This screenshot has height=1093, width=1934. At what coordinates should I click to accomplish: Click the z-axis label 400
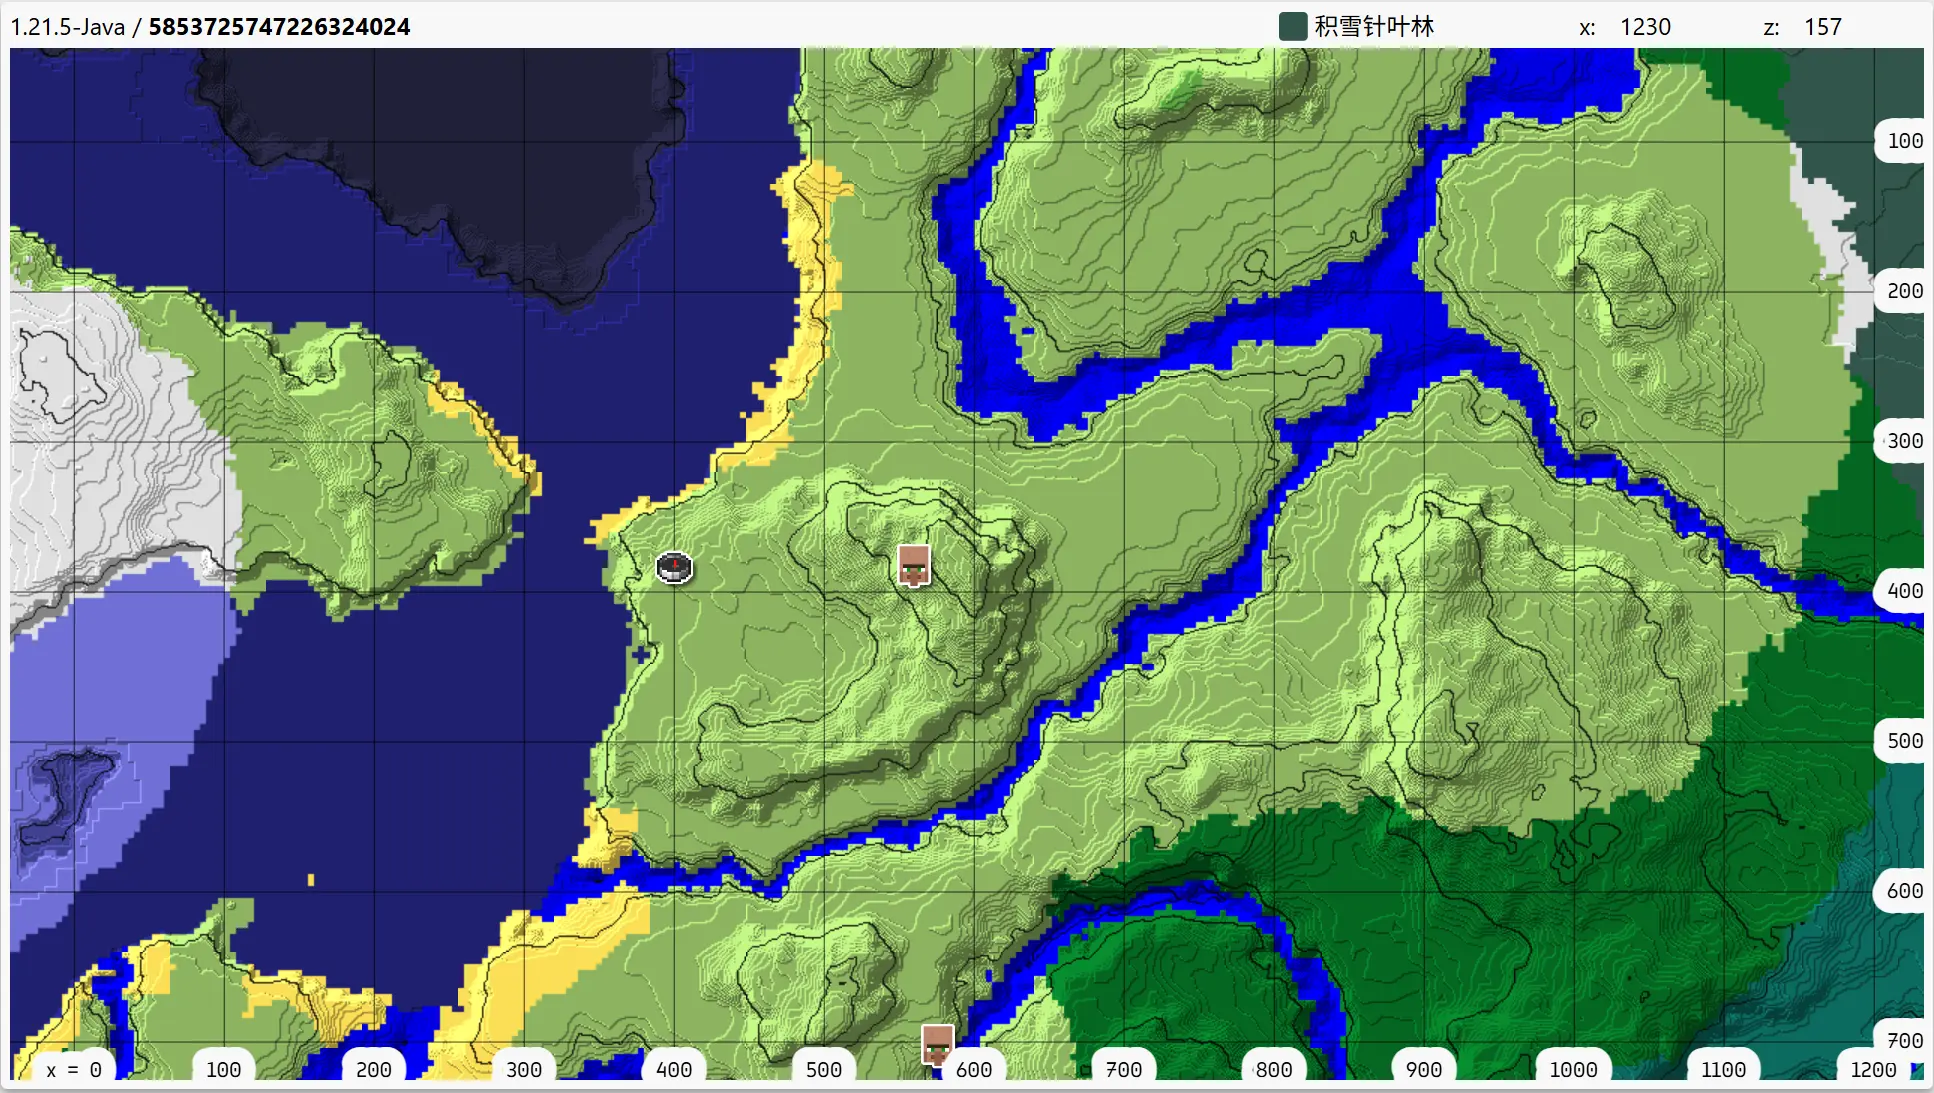point(1903,591)
